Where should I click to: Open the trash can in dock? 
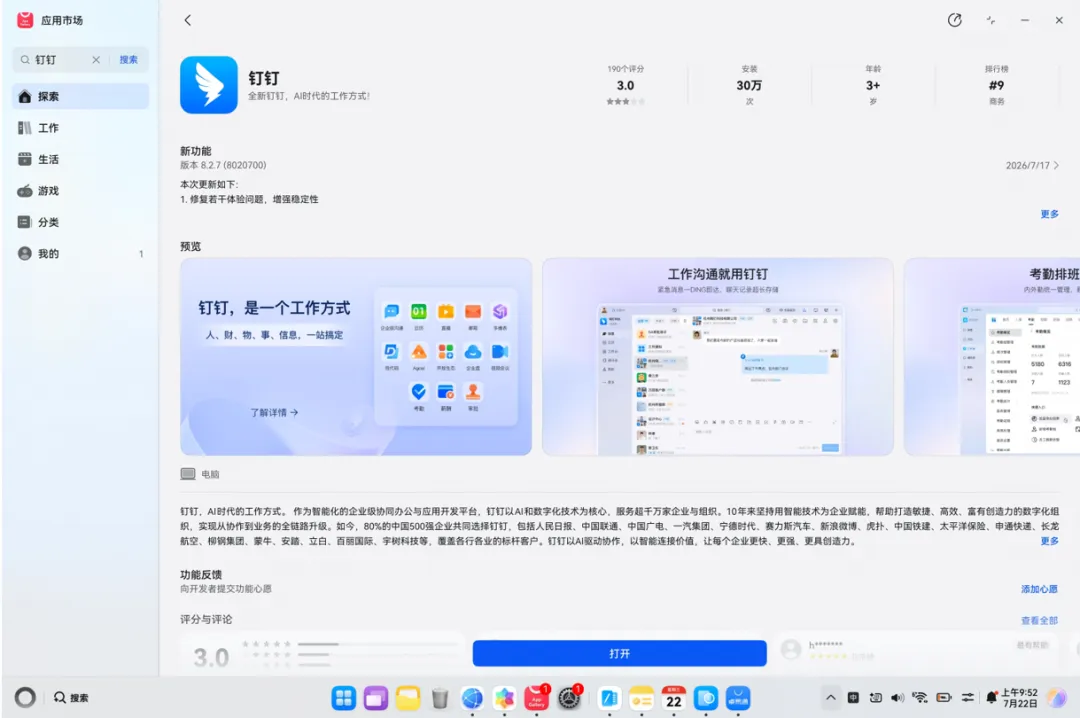coord(440,699)
